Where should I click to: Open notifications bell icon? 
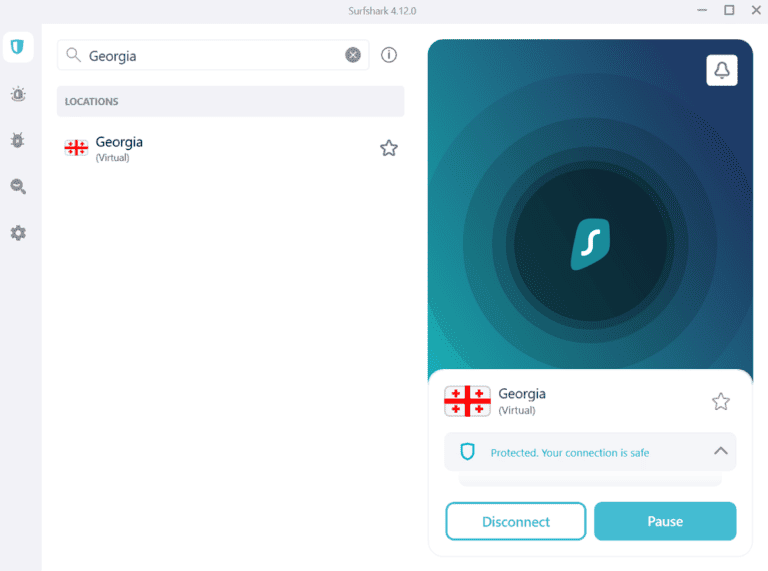click(x=721, y=70)
